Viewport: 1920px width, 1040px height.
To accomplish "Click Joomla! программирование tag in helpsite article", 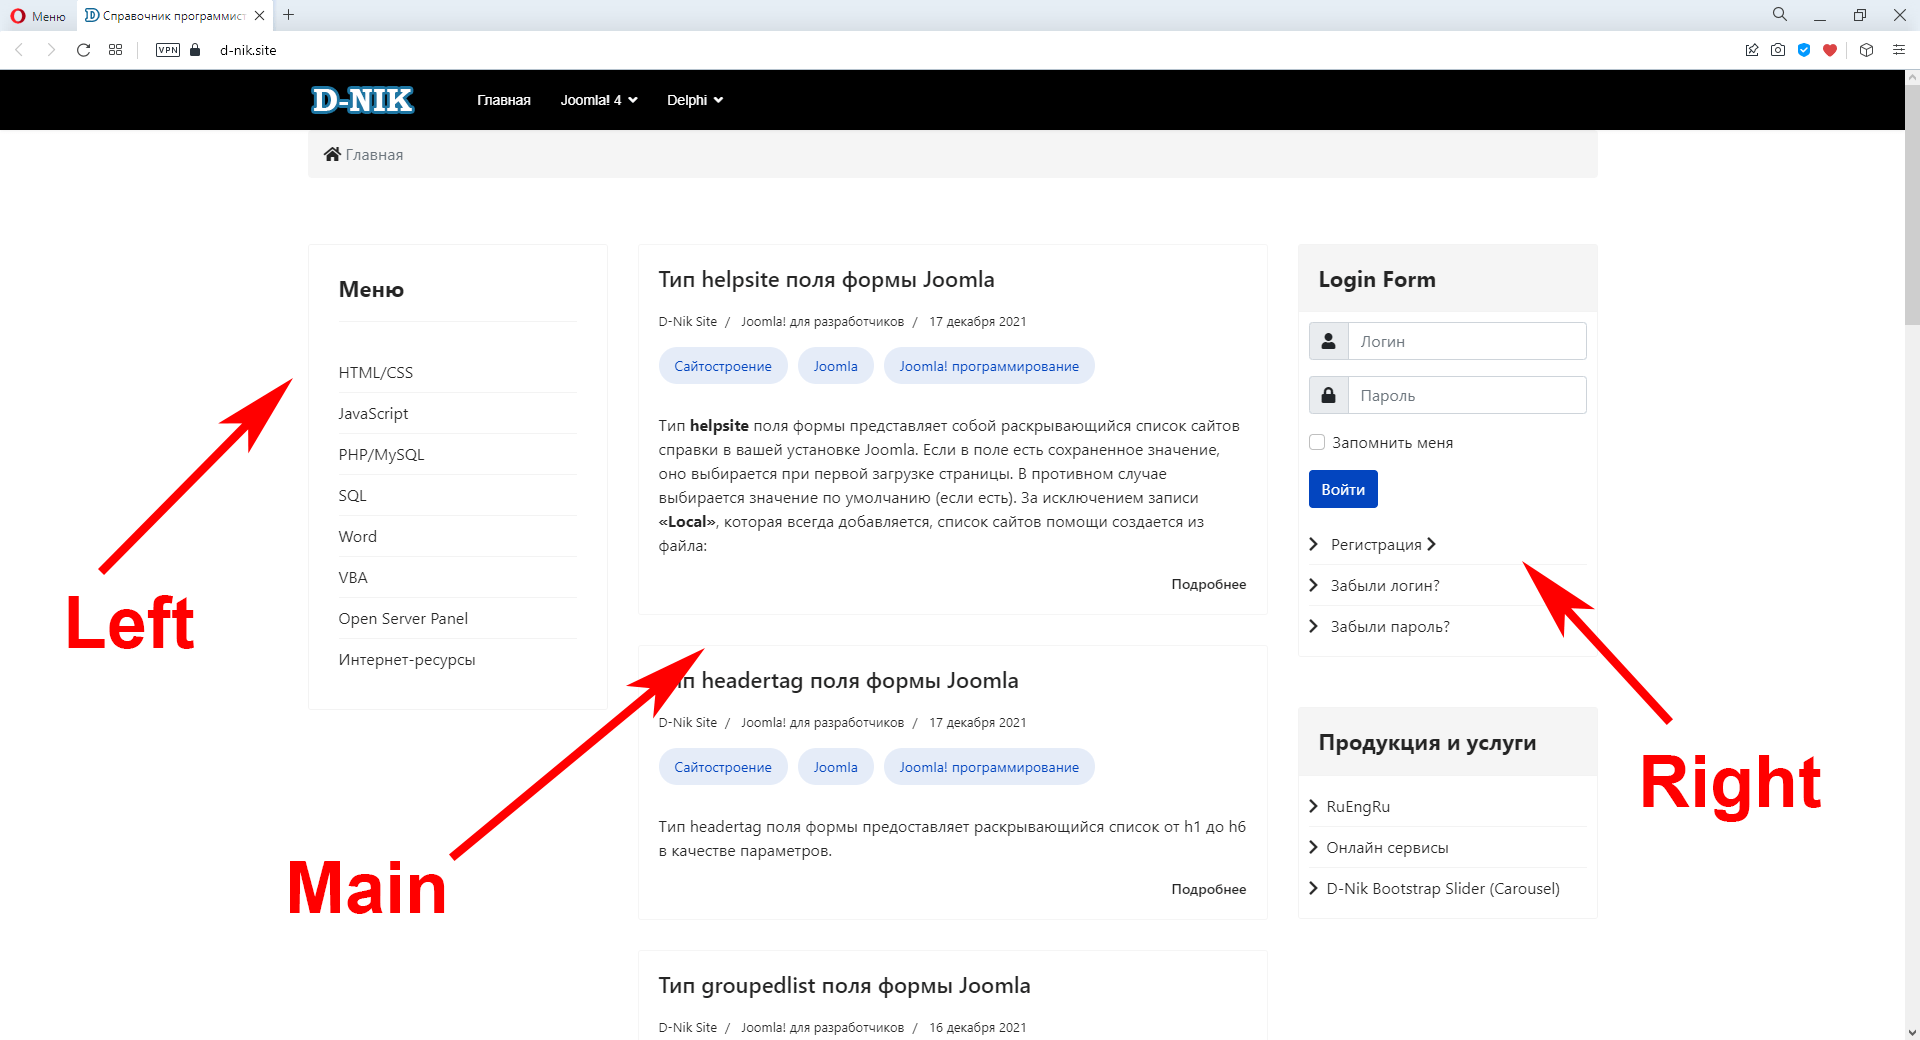I will tap(989, 366).
